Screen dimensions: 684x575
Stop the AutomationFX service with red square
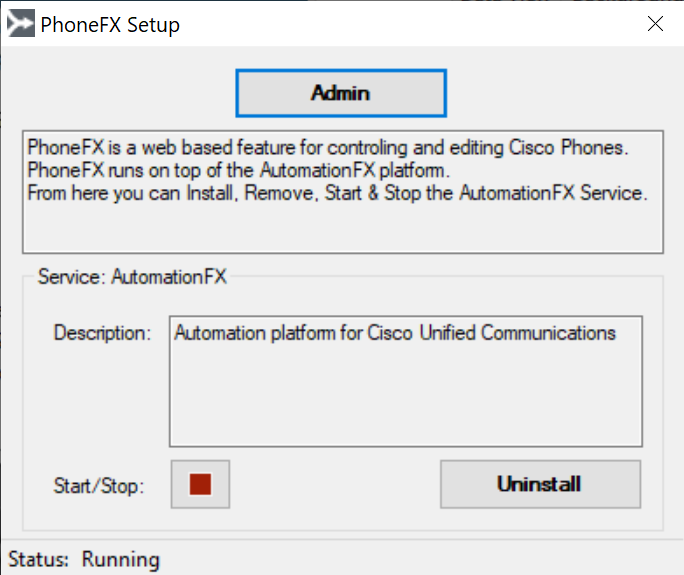(200, 484)
